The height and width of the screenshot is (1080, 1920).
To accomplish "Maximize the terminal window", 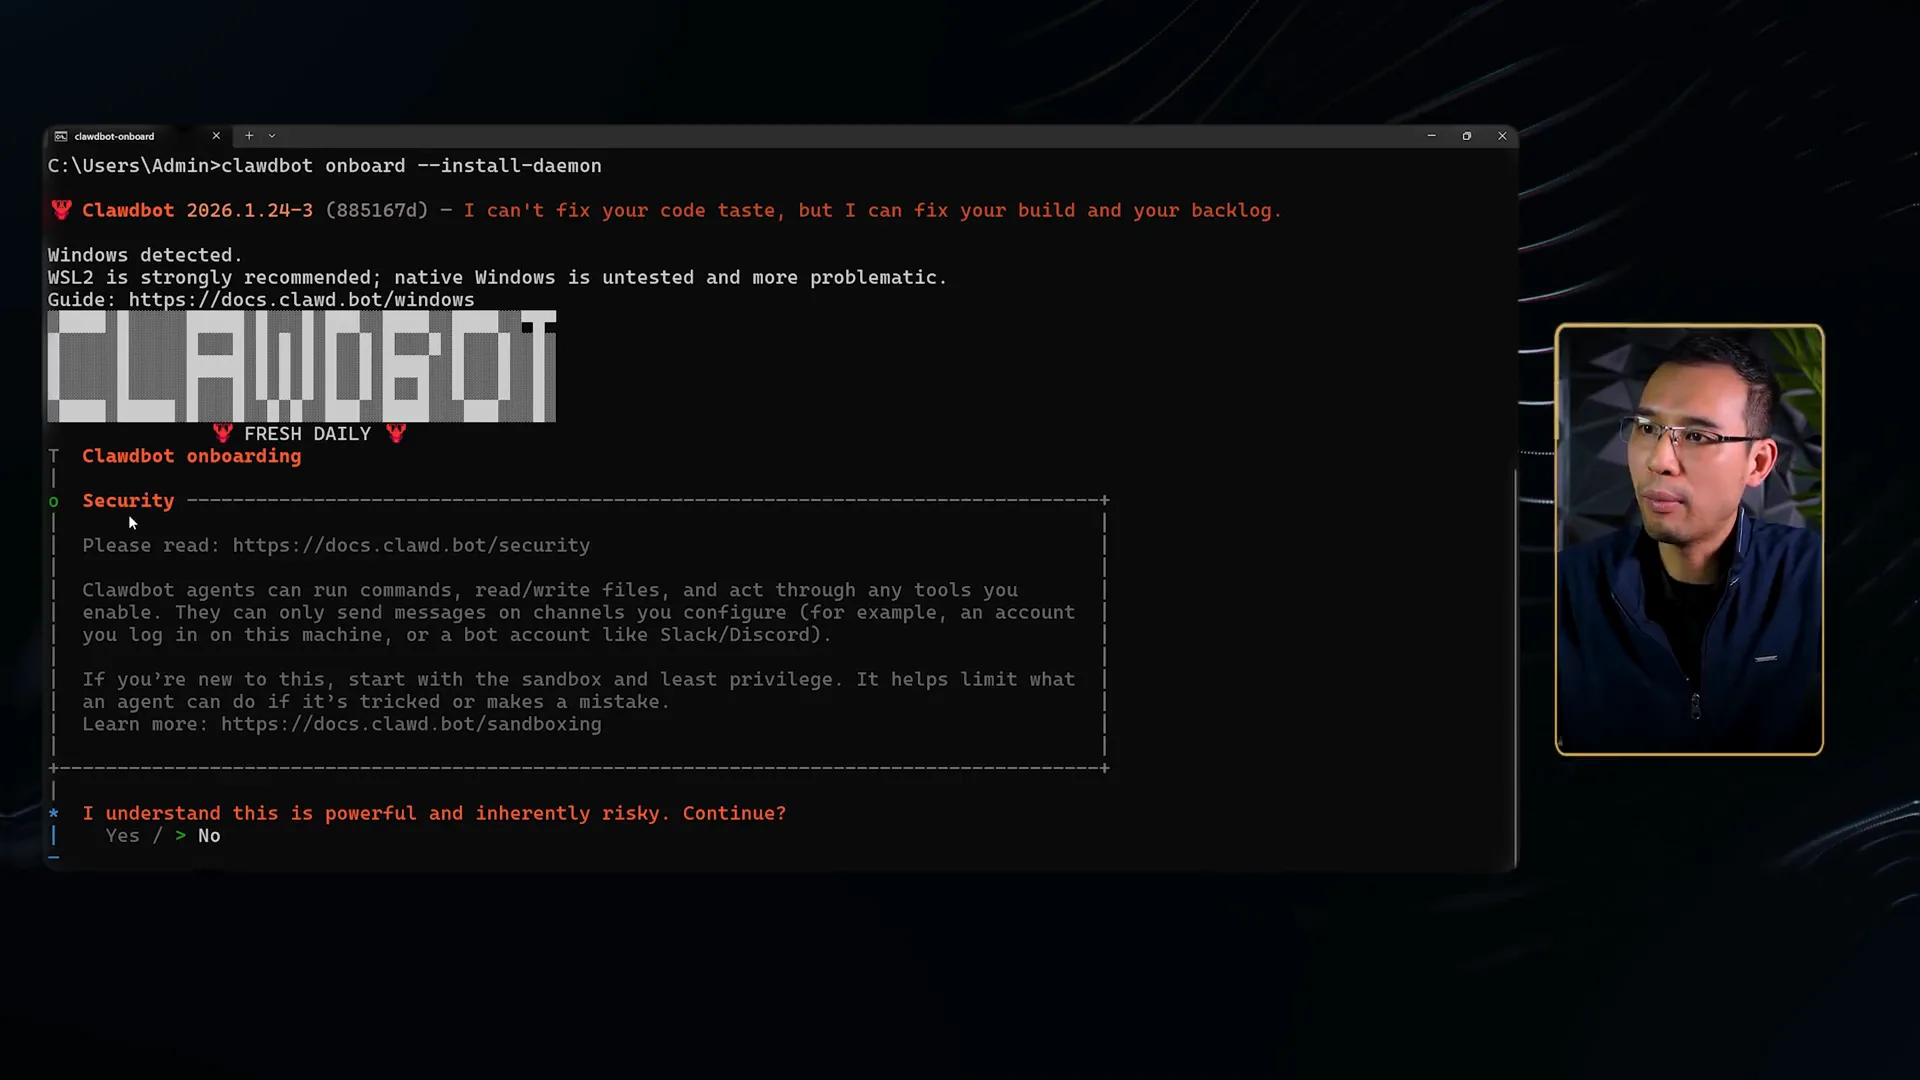I will click(x=1467, y=136).
